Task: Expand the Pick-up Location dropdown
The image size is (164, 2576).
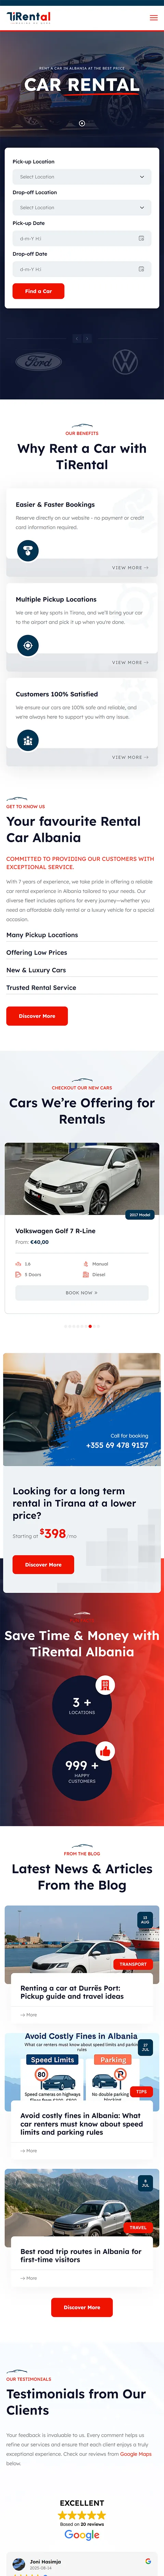Action: [82, 177]
